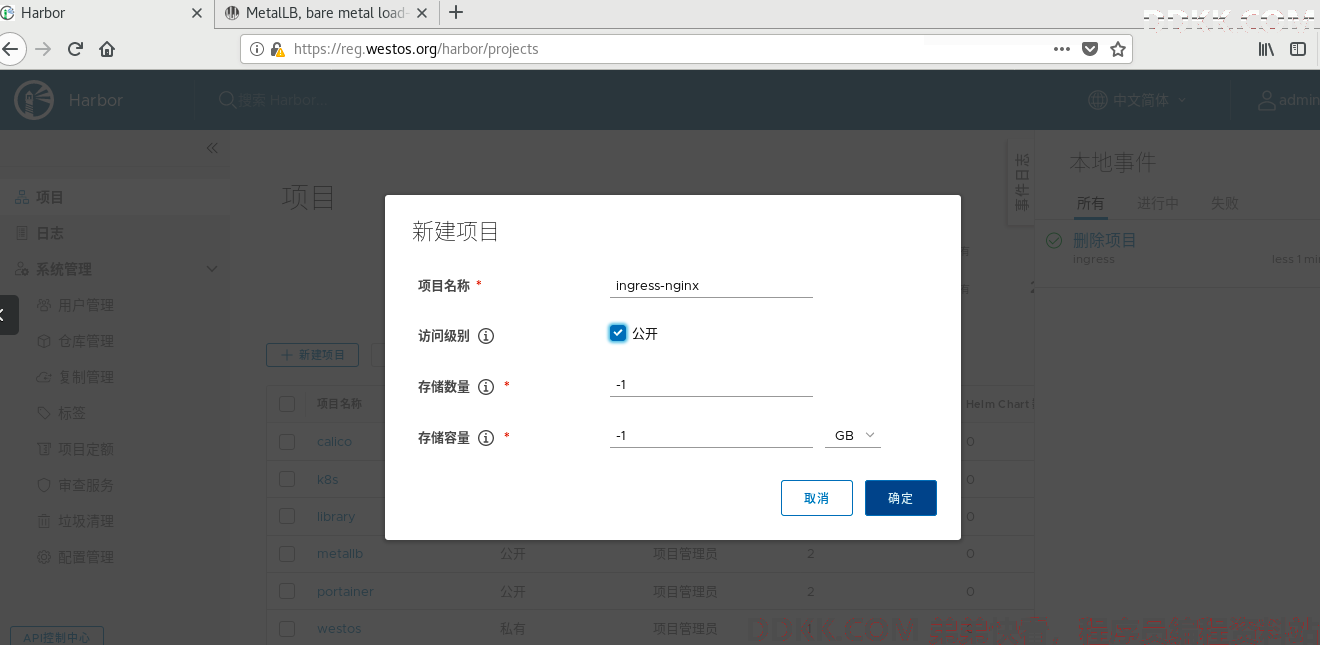Viewport: 1320px width, 645px height.
Task: Click browser back arrow button
Action: pyautogui.click(x=9, y=49)
